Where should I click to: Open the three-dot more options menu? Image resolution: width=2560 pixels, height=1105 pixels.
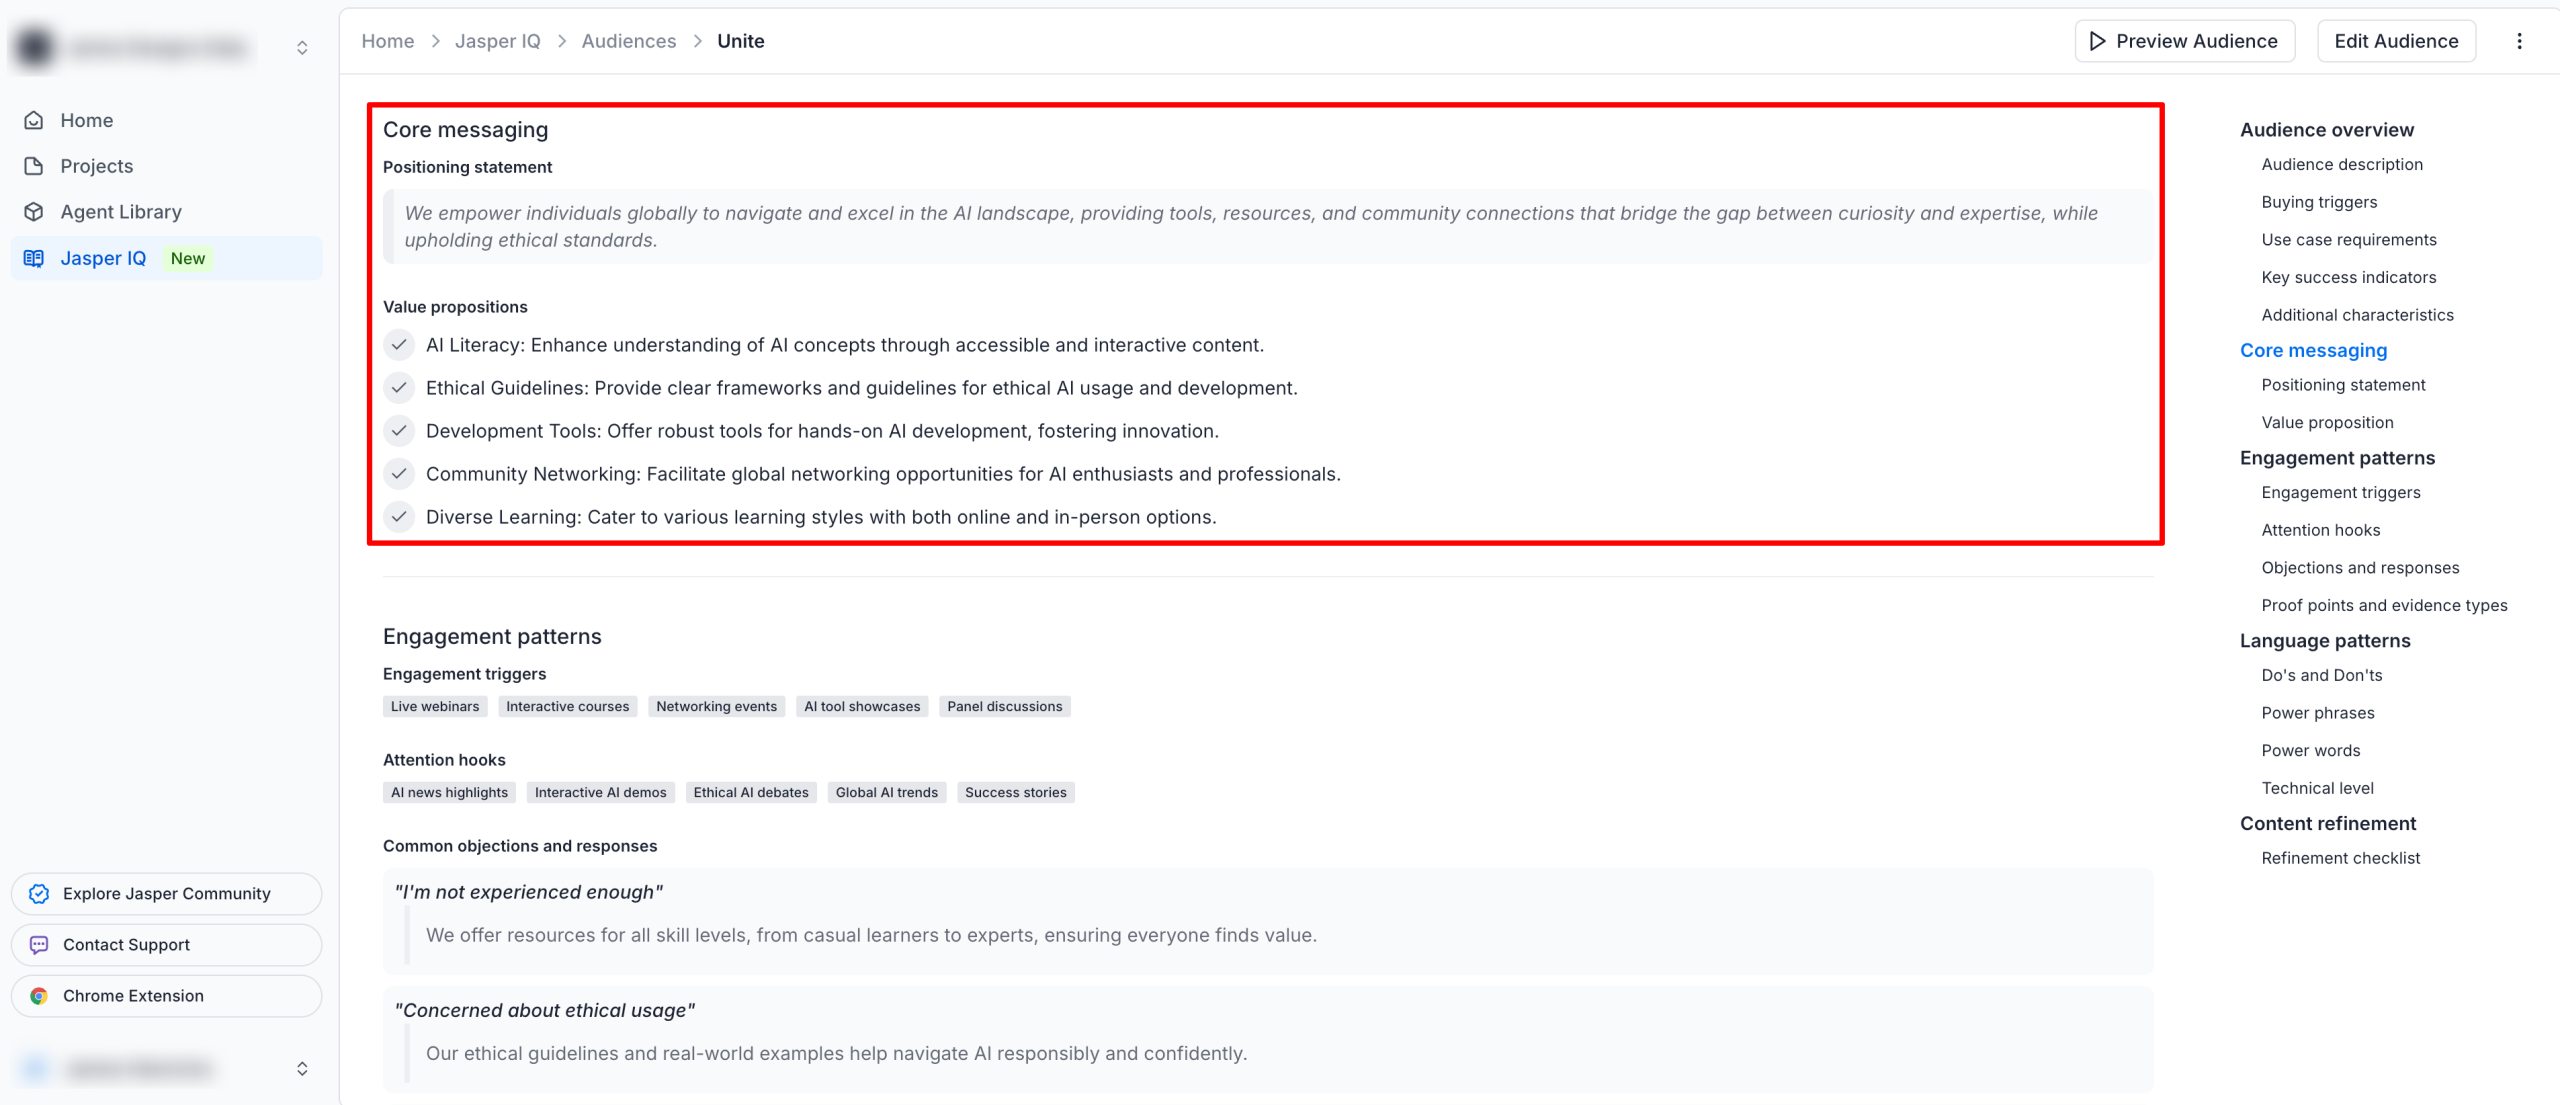coord(2519,41)
